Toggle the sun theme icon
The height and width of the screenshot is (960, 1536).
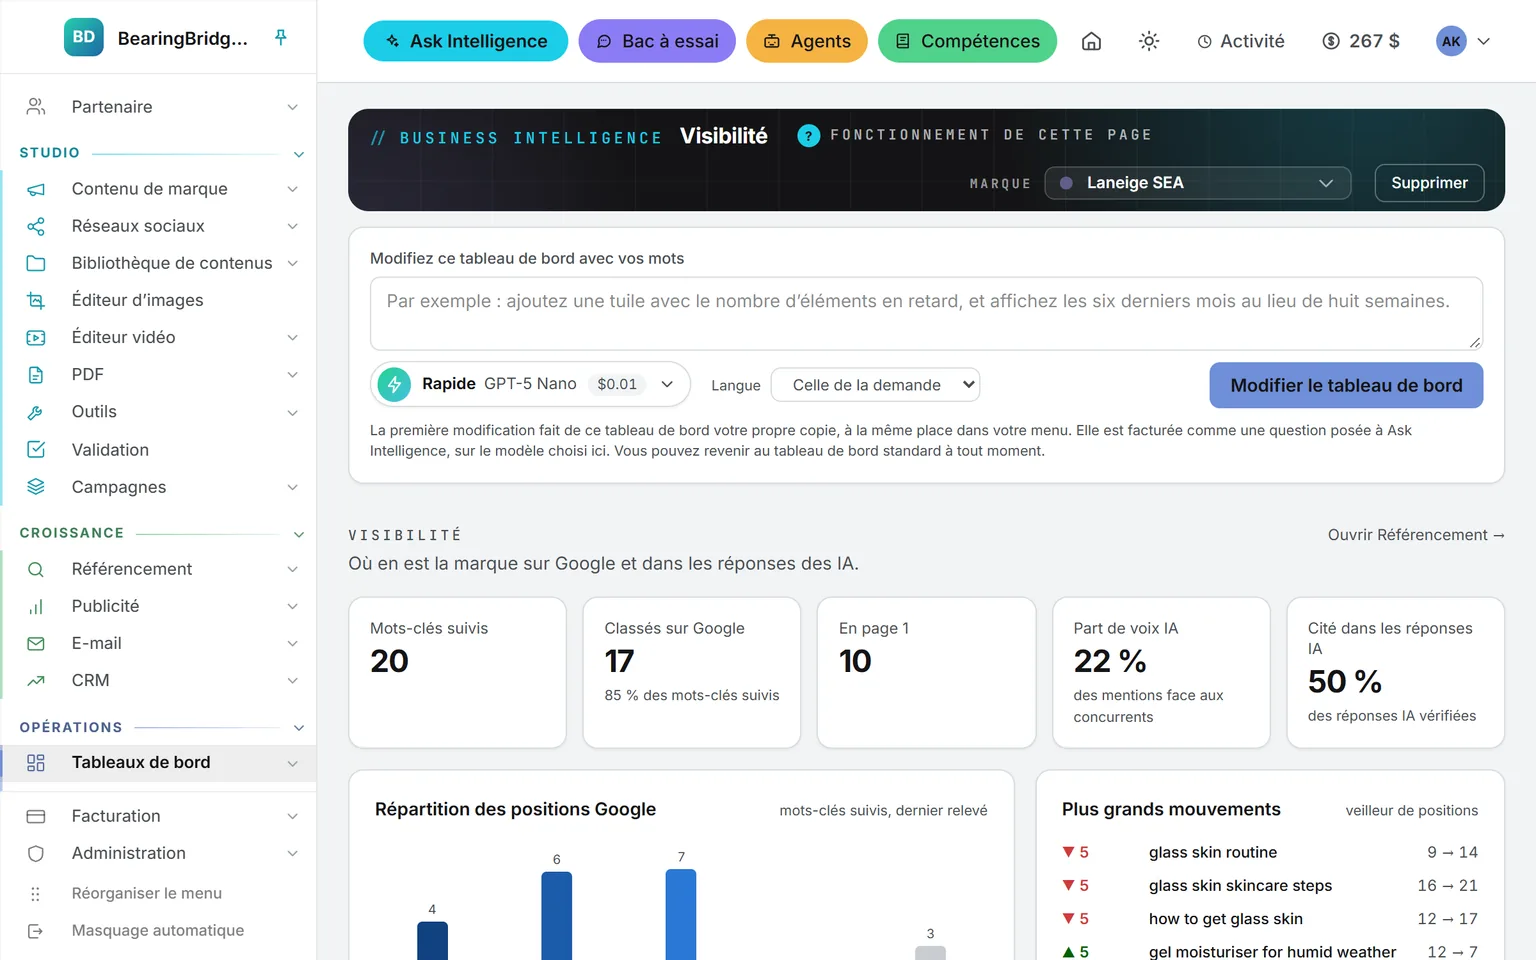[x=1149, y=41]
